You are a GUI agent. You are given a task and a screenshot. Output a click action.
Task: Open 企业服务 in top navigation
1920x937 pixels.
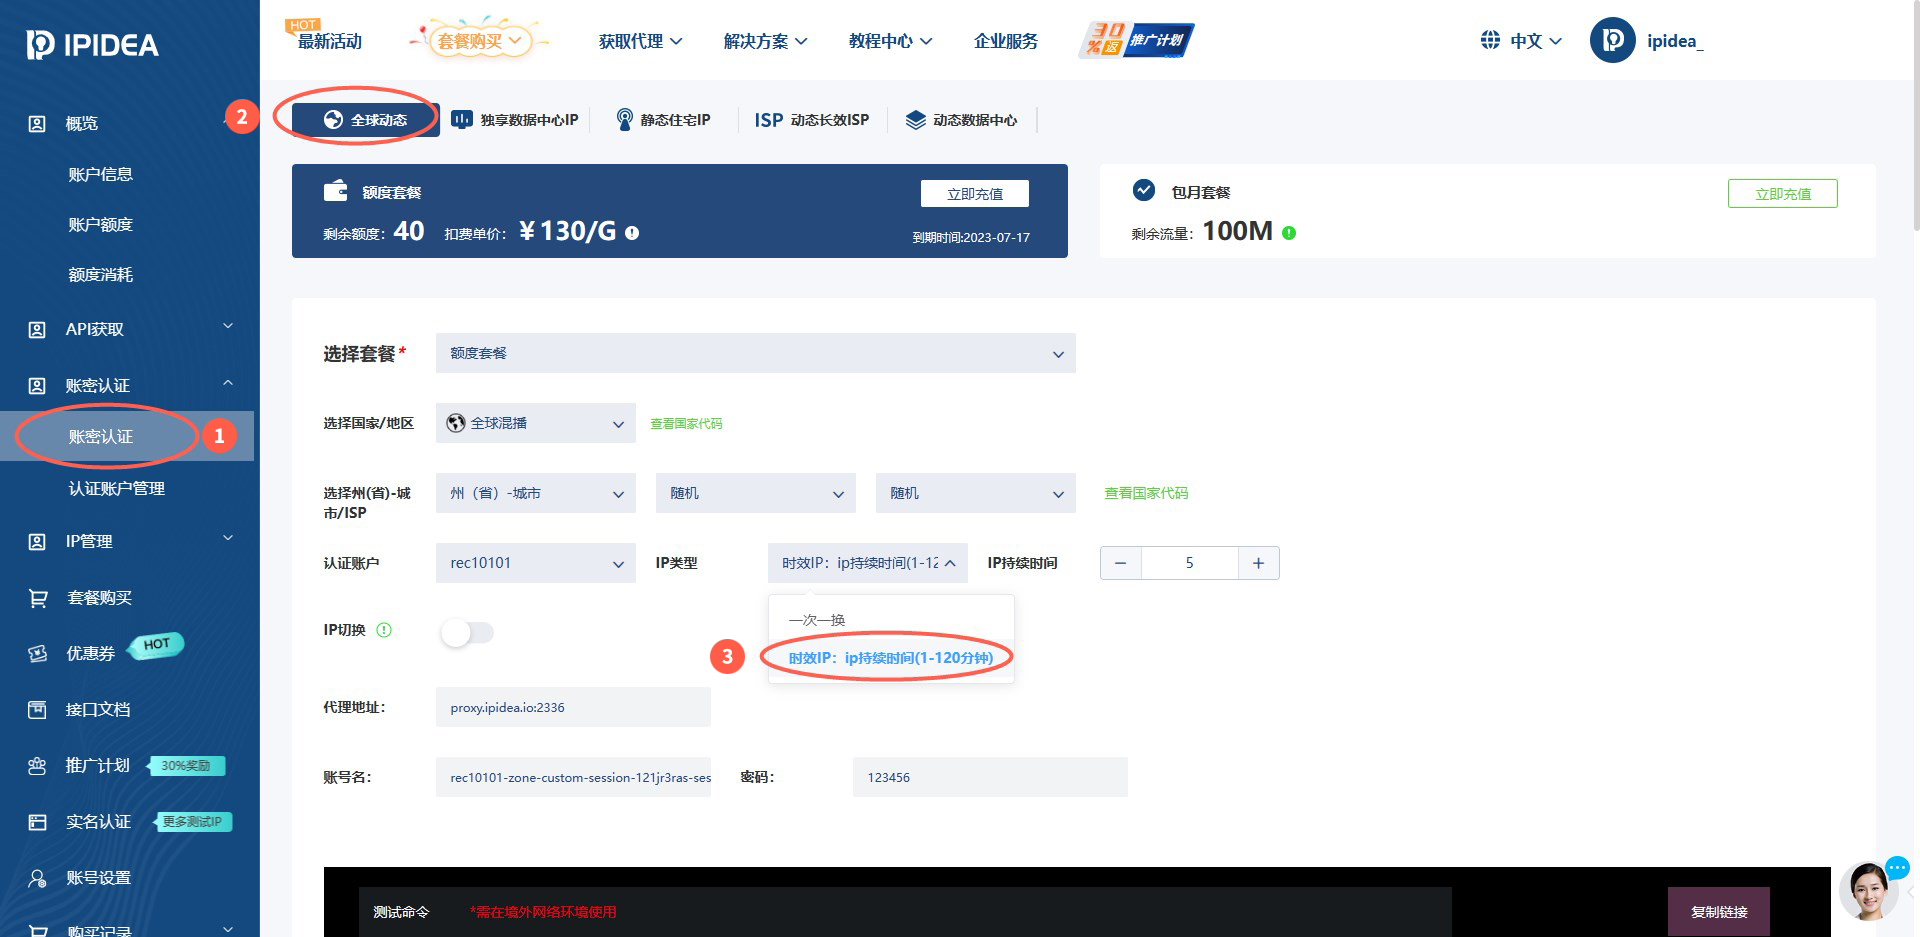pos(1006,41)
